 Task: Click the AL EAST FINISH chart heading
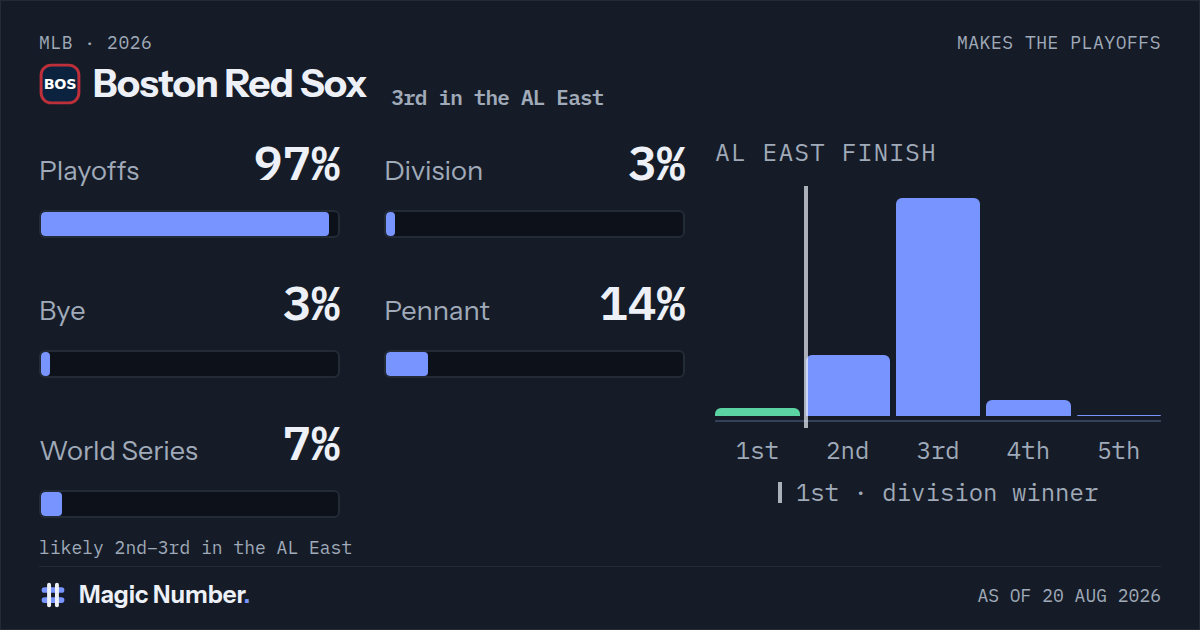(826, 153)
